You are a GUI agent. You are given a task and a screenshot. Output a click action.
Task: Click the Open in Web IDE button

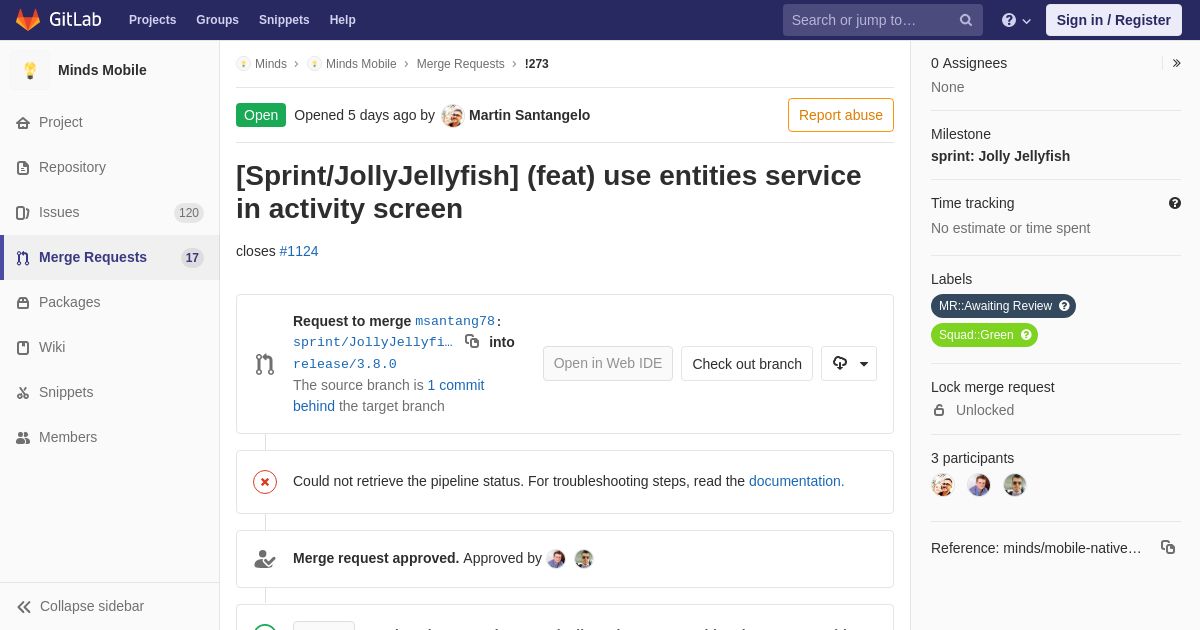click(608, 363)
